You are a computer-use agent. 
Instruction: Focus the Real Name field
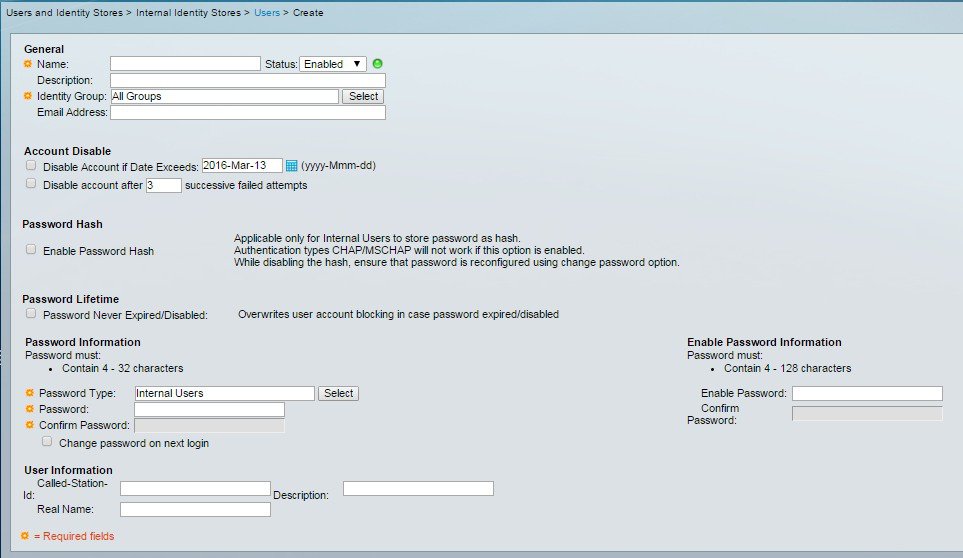point(195,510)
